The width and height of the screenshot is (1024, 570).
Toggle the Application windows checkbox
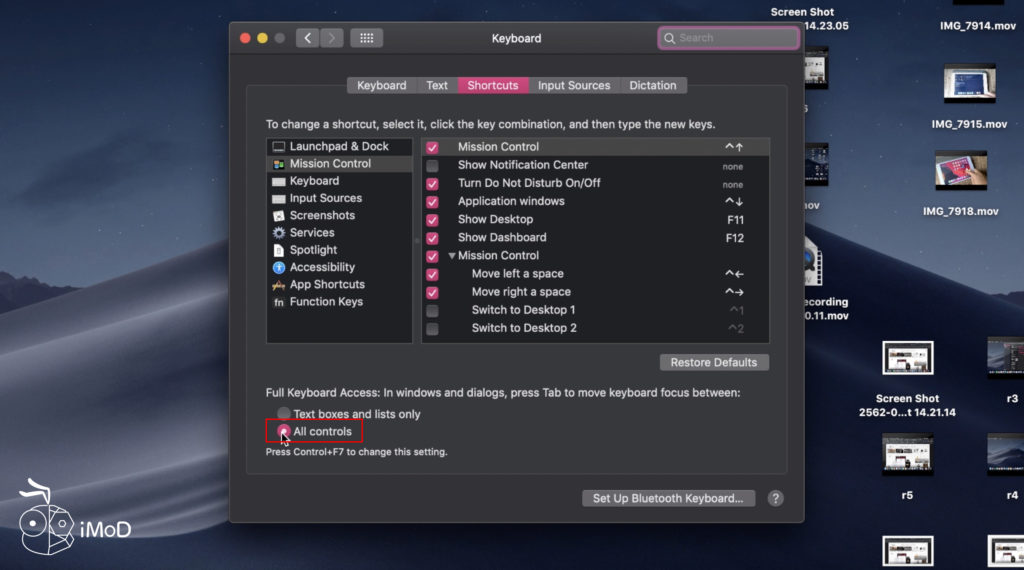click(432, 202)
